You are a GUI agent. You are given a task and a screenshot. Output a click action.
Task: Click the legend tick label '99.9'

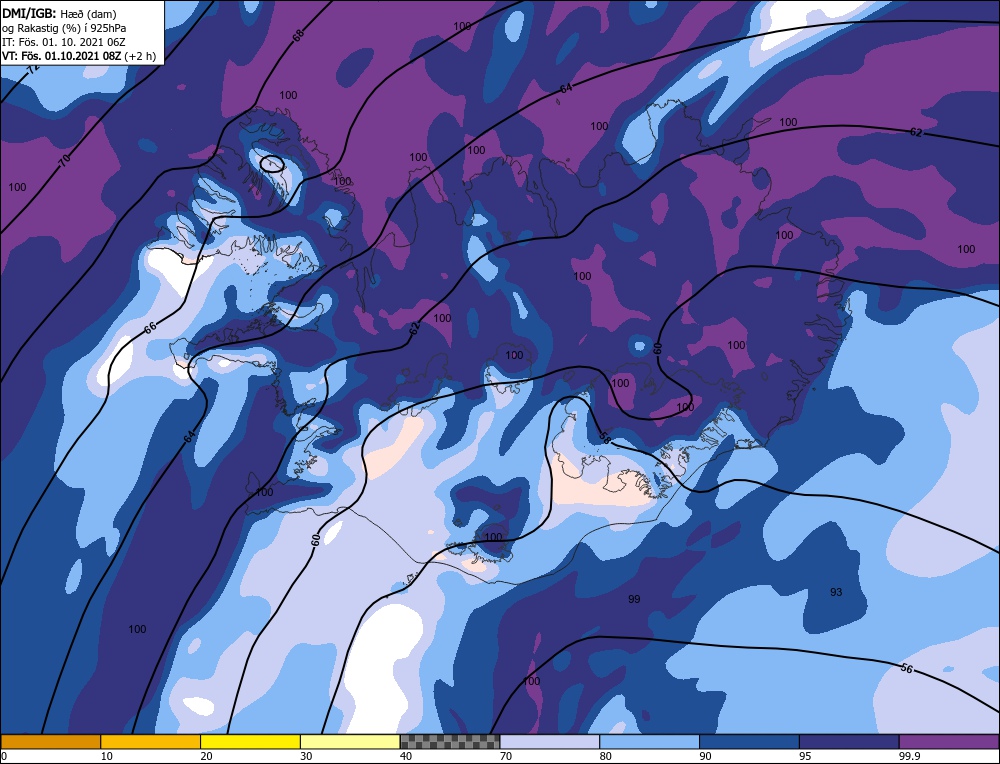(908, 756)
